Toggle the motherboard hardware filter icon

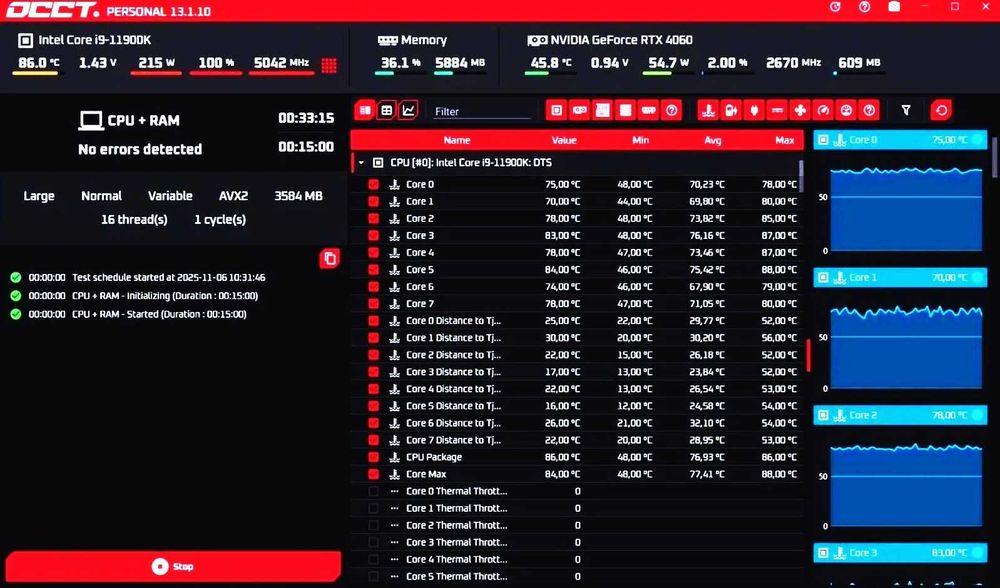click(x=602, y=110)
